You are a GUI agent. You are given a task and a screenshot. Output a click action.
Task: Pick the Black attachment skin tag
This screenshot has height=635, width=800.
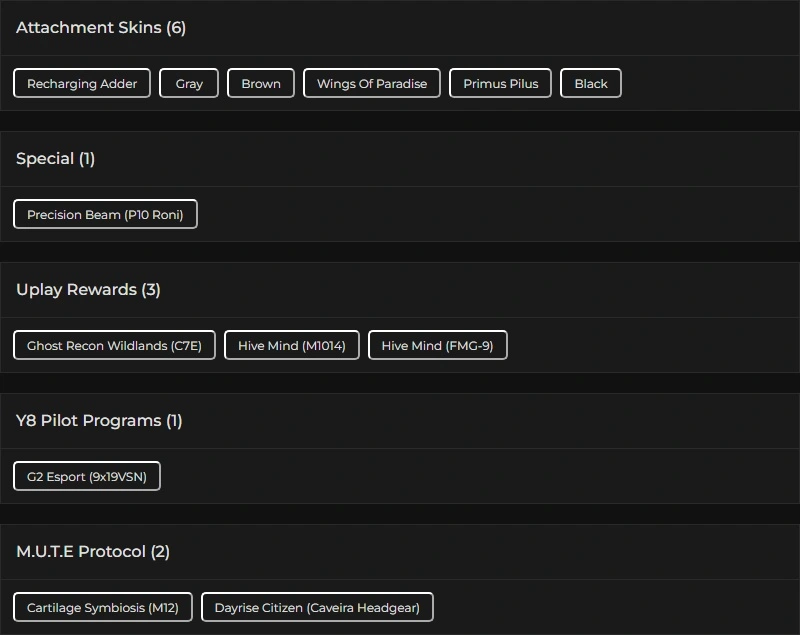click(591, 84)
